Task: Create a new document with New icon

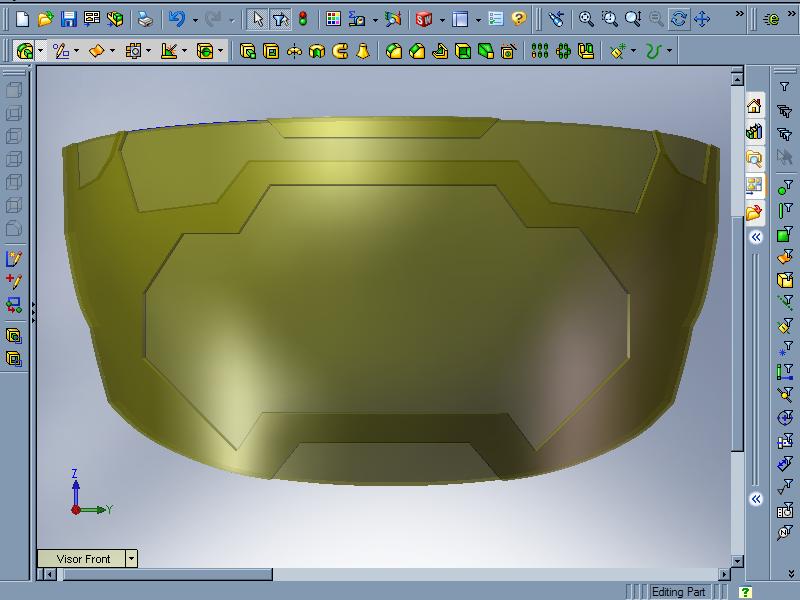Action: 22,19
